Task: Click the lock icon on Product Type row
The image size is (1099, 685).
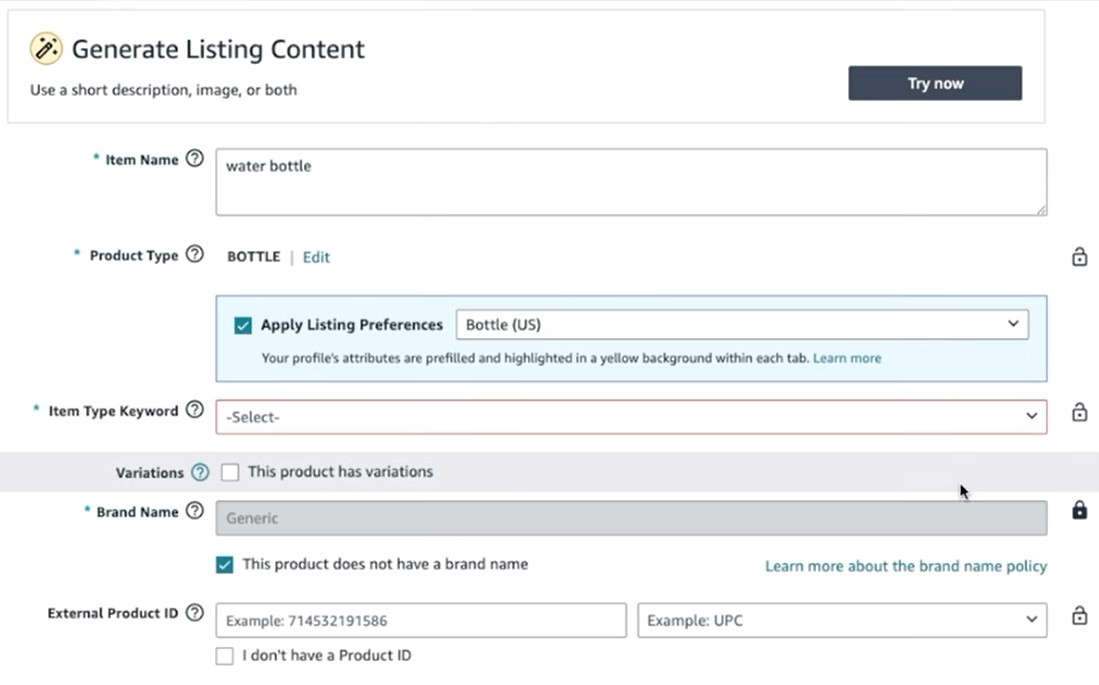Action: click(1079, 257)
